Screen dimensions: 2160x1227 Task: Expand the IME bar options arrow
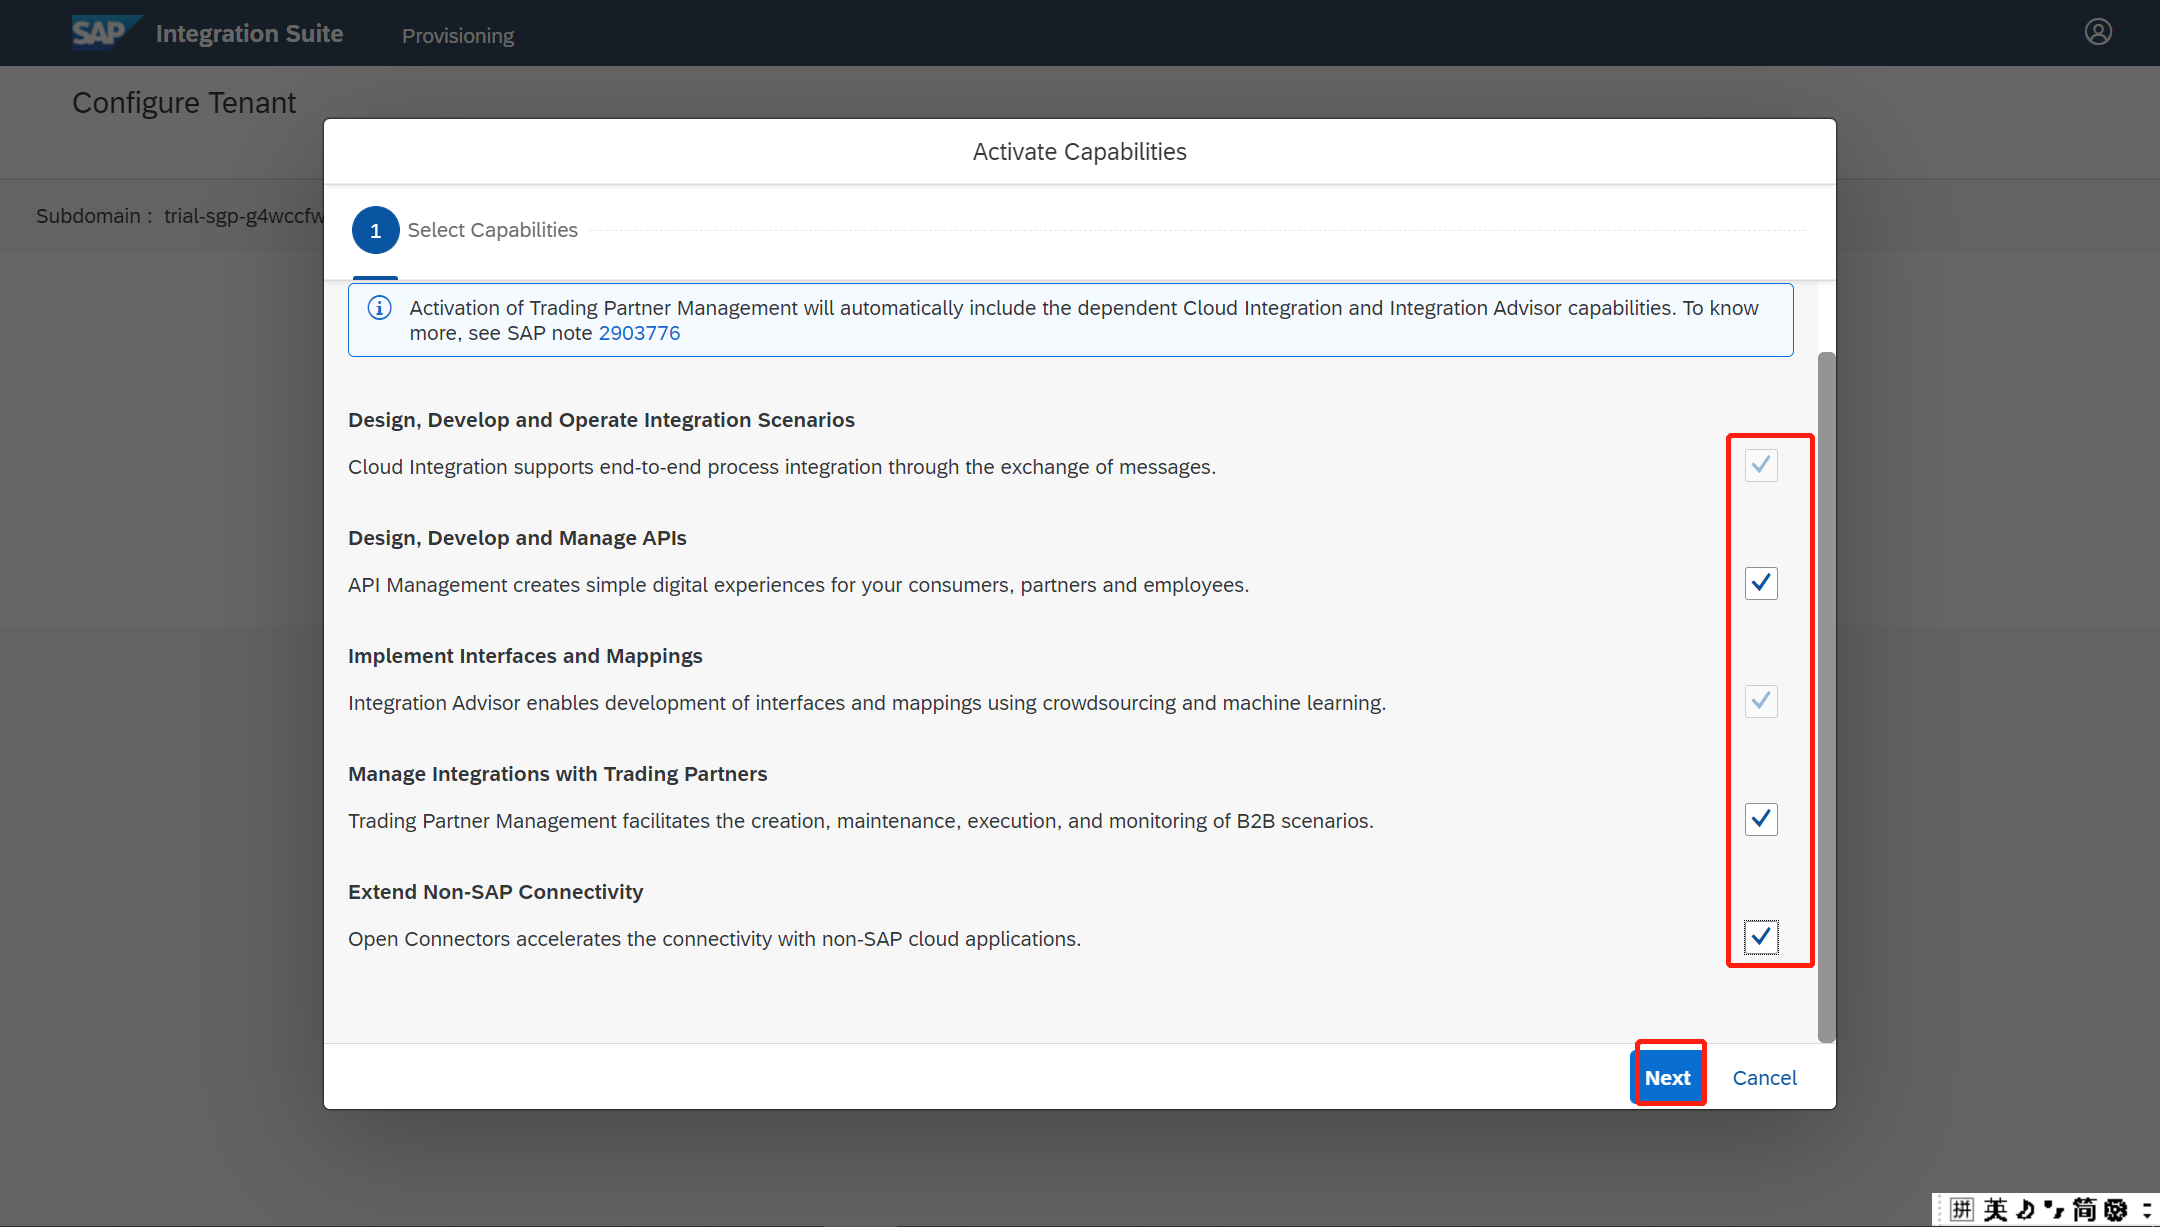tap(2146, 1210)
